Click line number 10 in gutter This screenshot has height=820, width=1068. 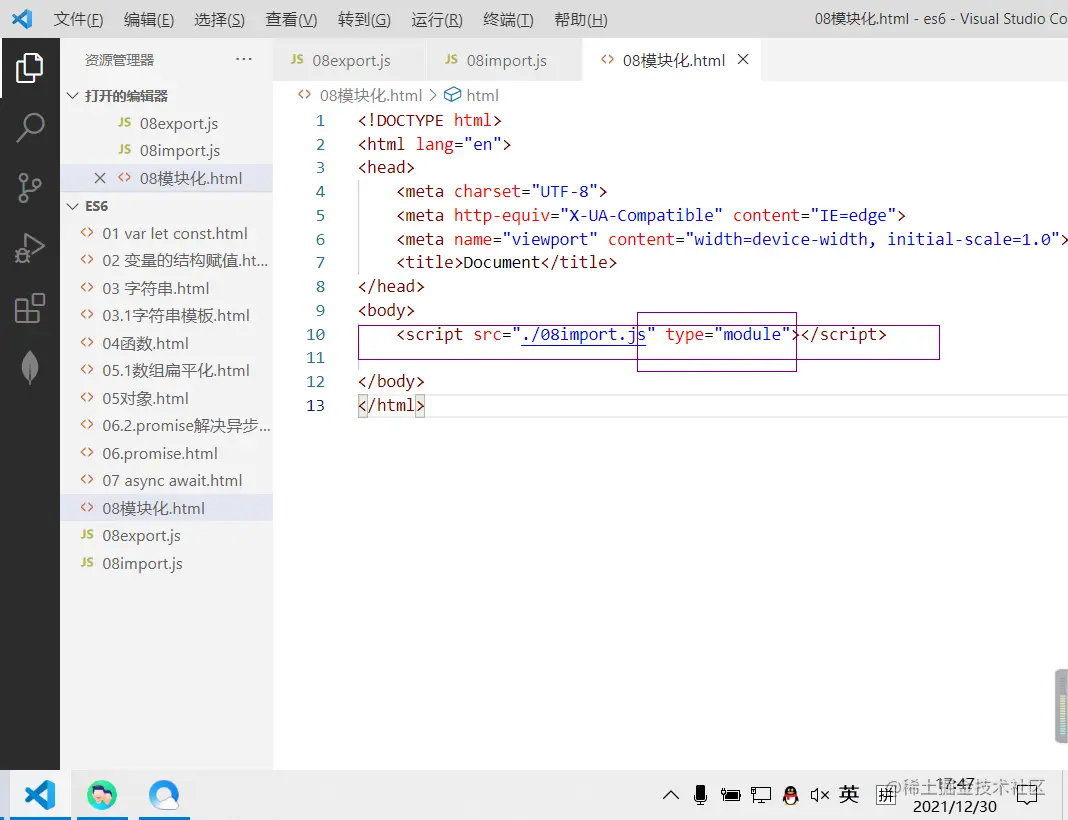pos(315,334)
